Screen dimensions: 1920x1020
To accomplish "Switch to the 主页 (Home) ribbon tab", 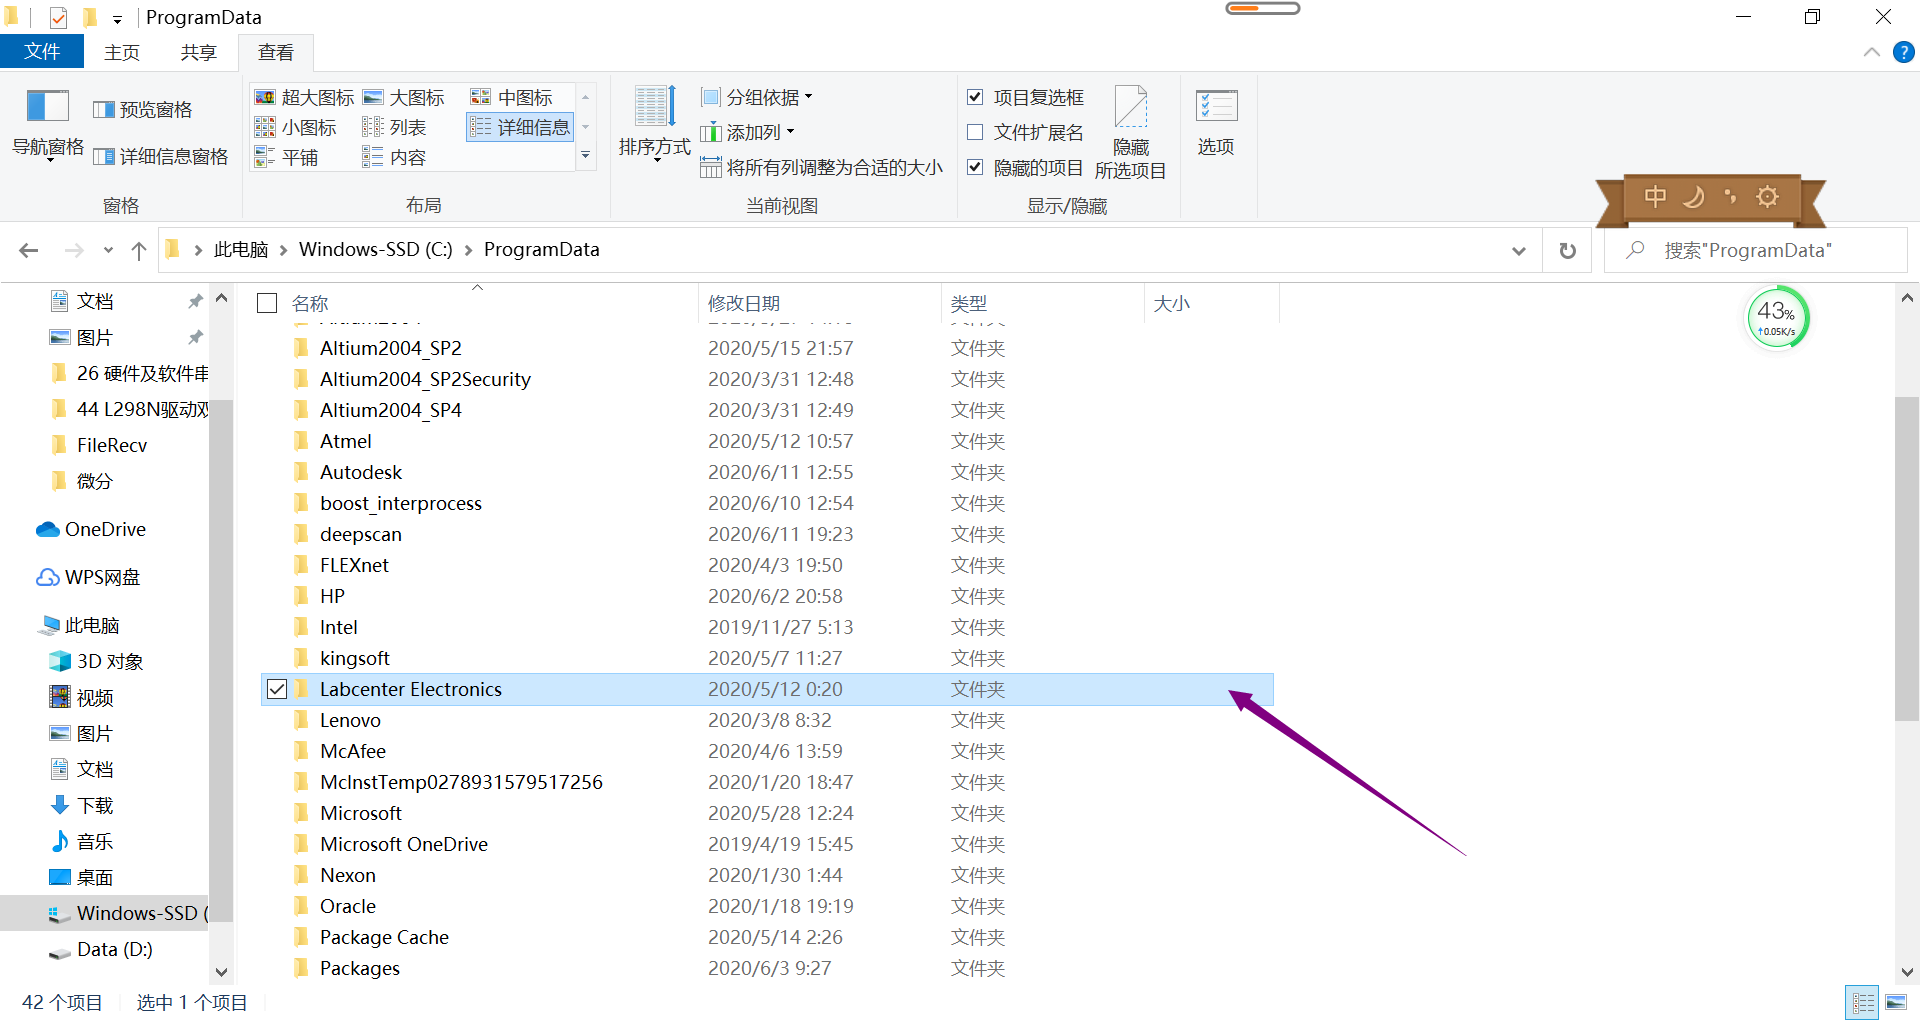I will click(x=122, y=52).
